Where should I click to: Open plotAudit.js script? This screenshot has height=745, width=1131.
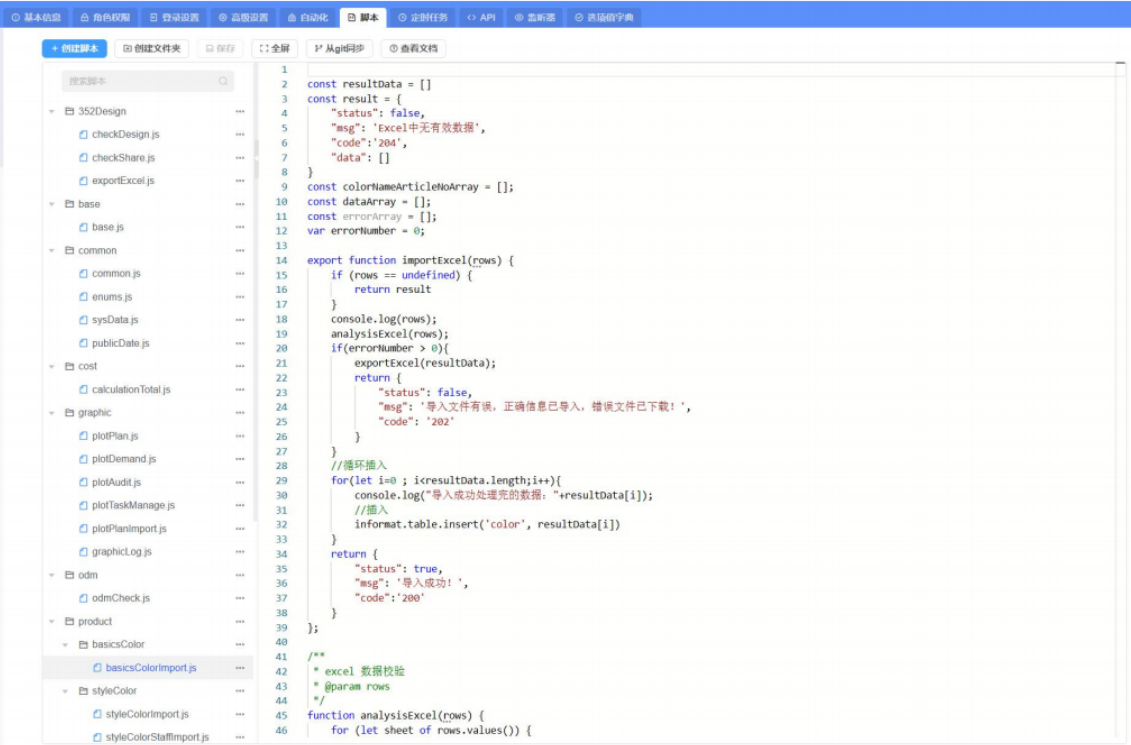[116, 482]
